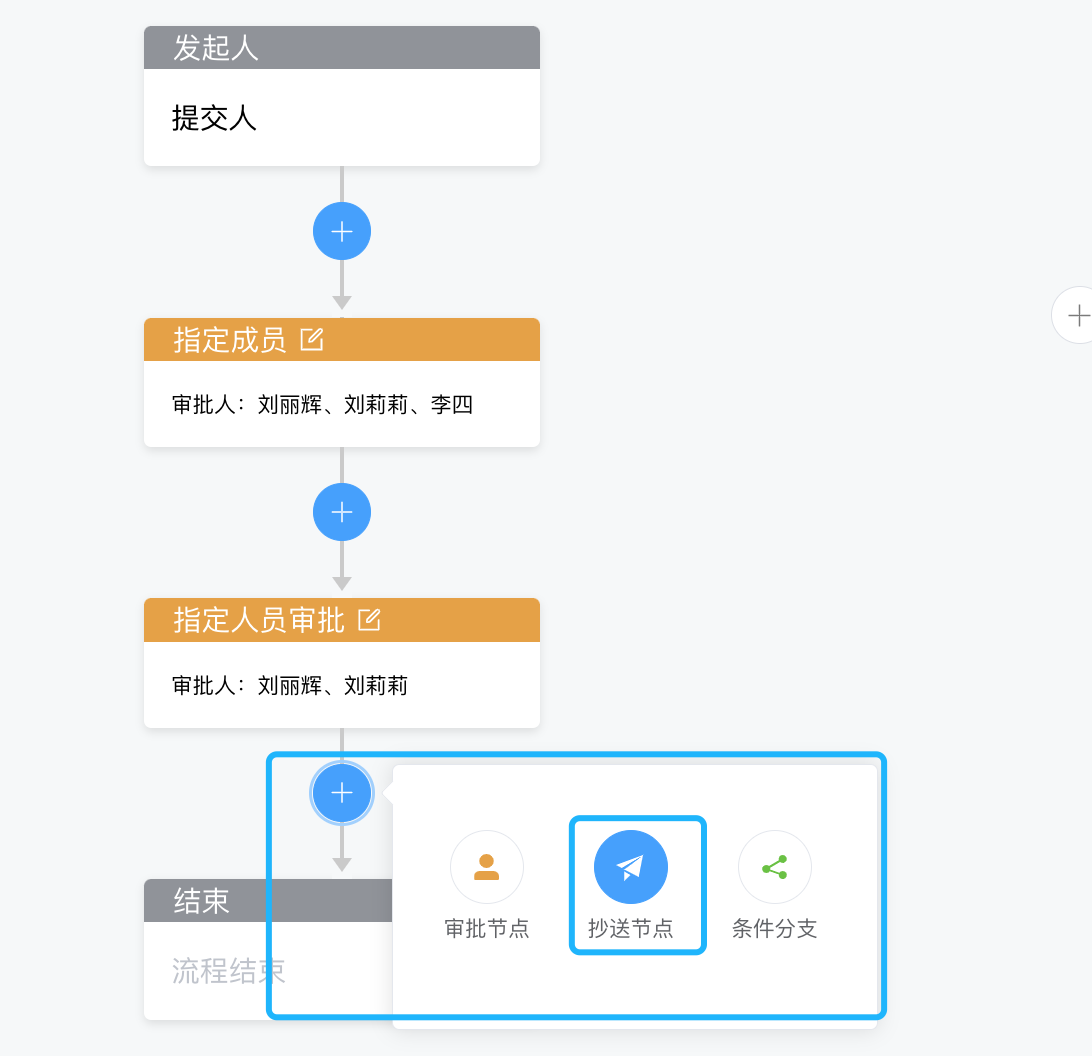The height and width of the screenshot is (1056, 1092).
Task: Select the 抄送节点 paper plane icon
Action: pos(630,867)
